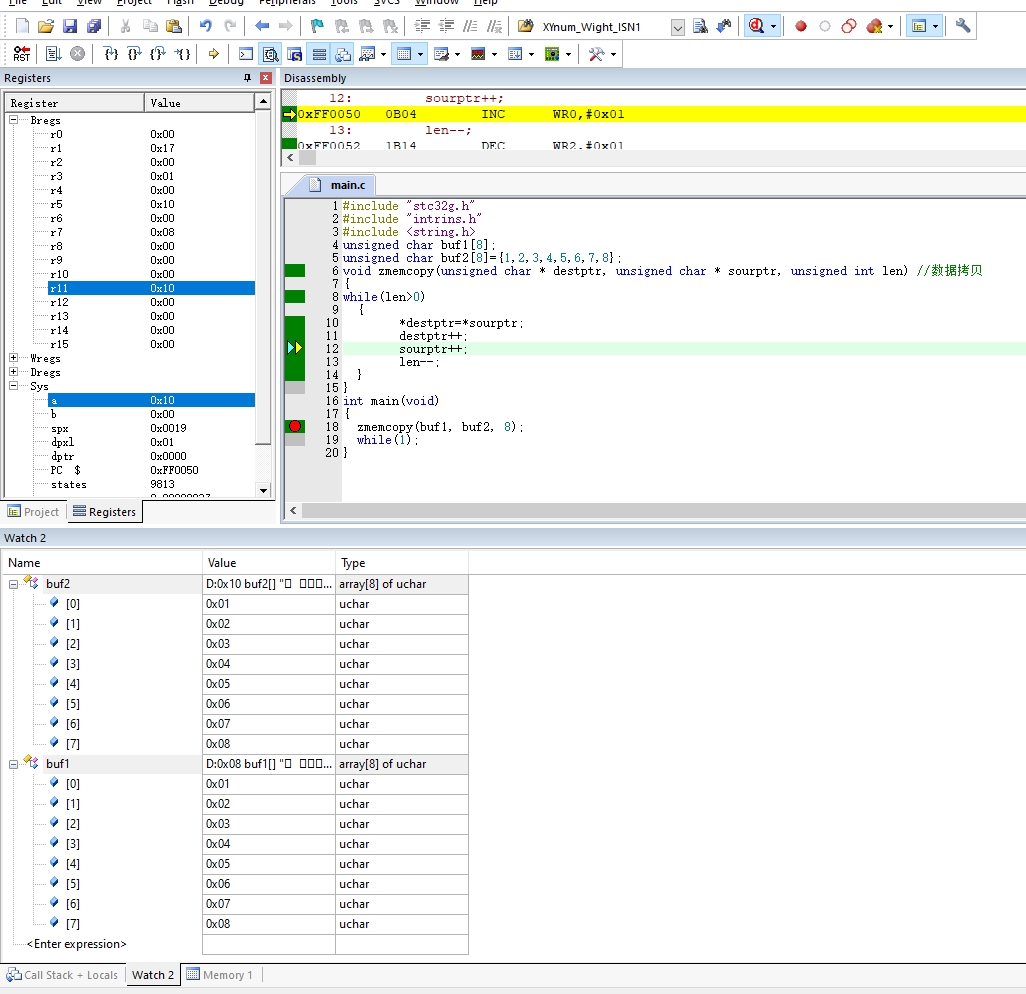Click the Save file toolbar icon
Viewport: 1026px width, 994px height.
pos(70,26)
